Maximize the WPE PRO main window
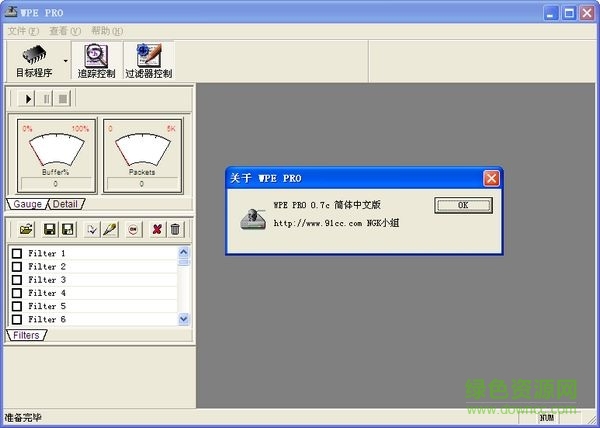This screenshot has width=600, height=428. [569, 13]
